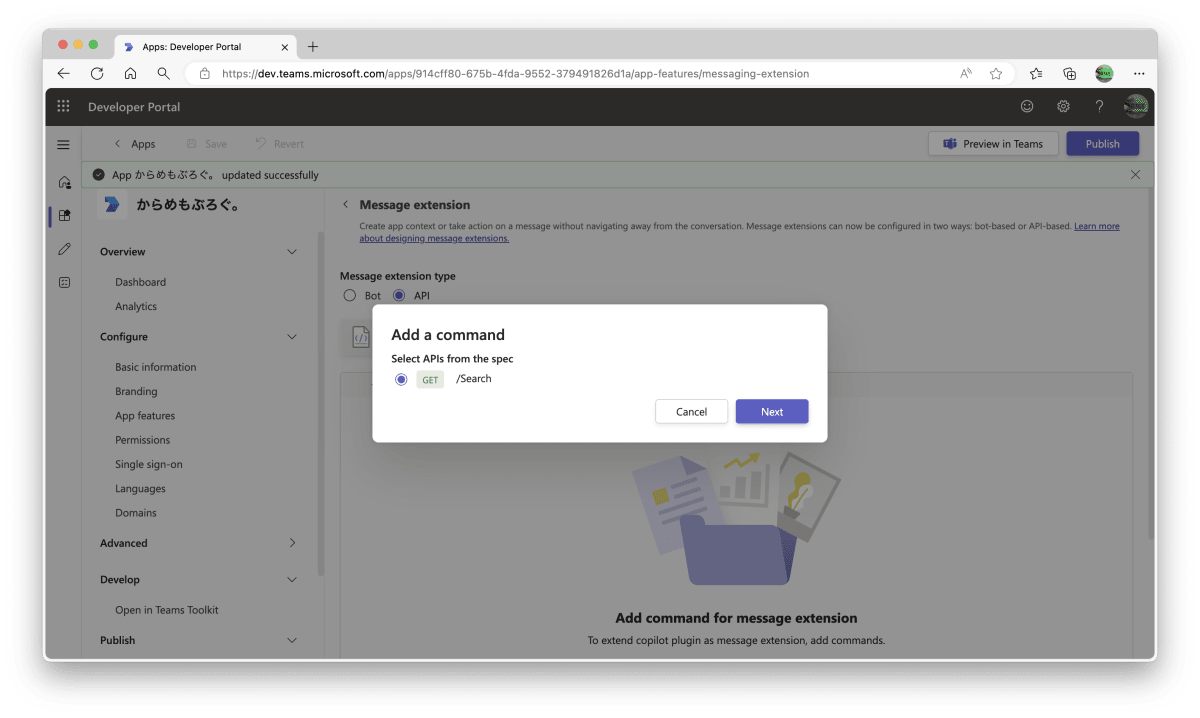The width and height of the screenshot is (1200, 718).
Task: Click the からめもぶろぐ。 app name in sidebar
Action: (188, 204)
